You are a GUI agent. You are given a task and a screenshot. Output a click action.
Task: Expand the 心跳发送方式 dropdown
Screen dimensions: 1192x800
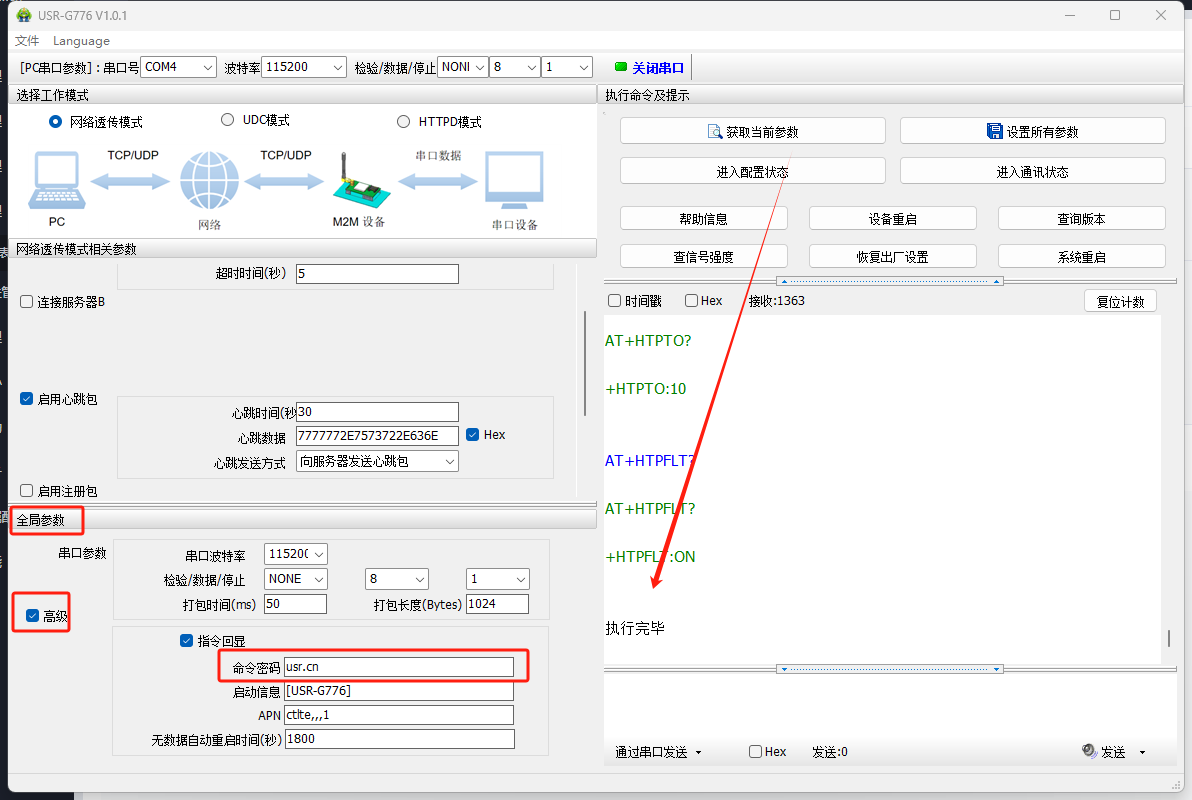[449, 461]
